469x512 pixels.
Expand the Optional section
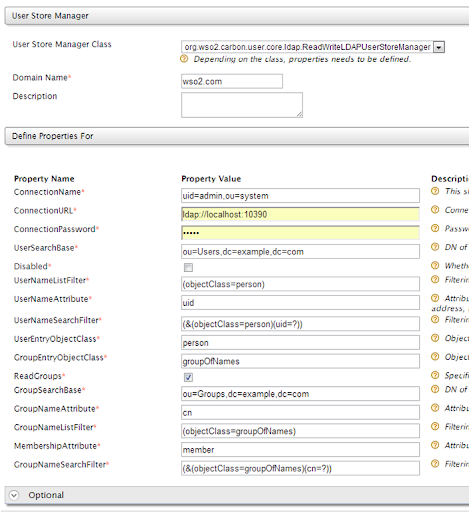(x=14, y=495)
